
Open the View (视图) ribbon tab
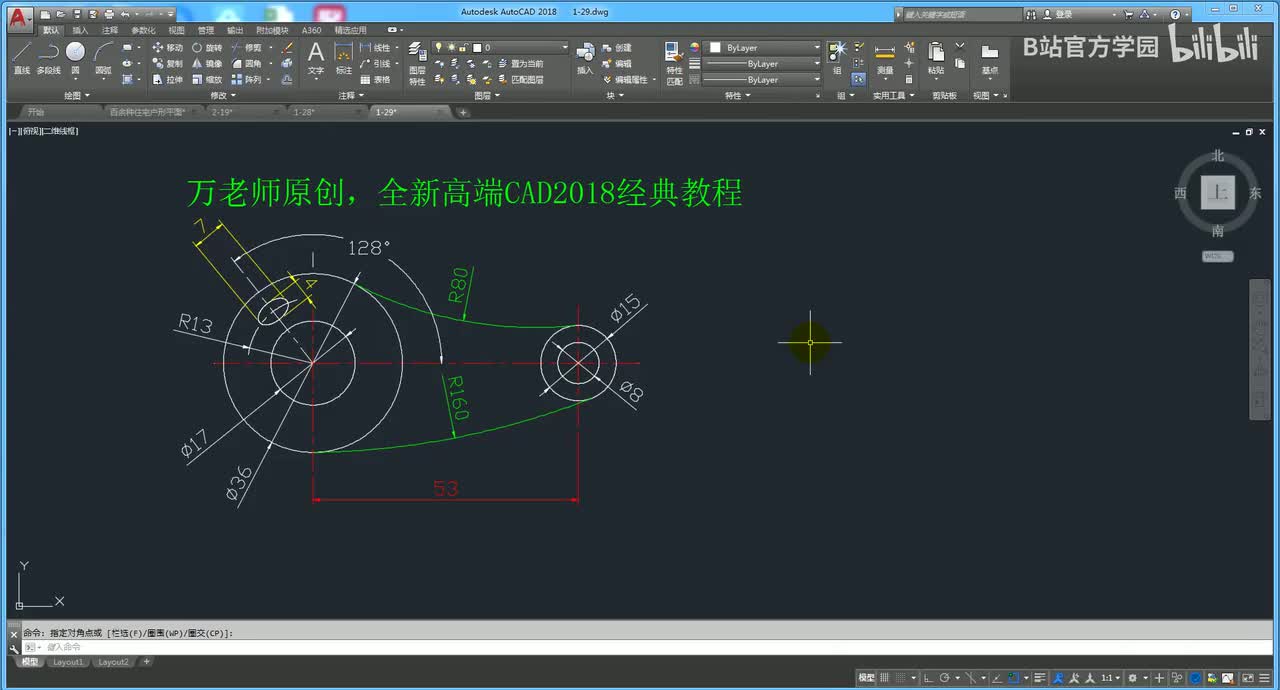pyautogui.click(x=176, y=30)
